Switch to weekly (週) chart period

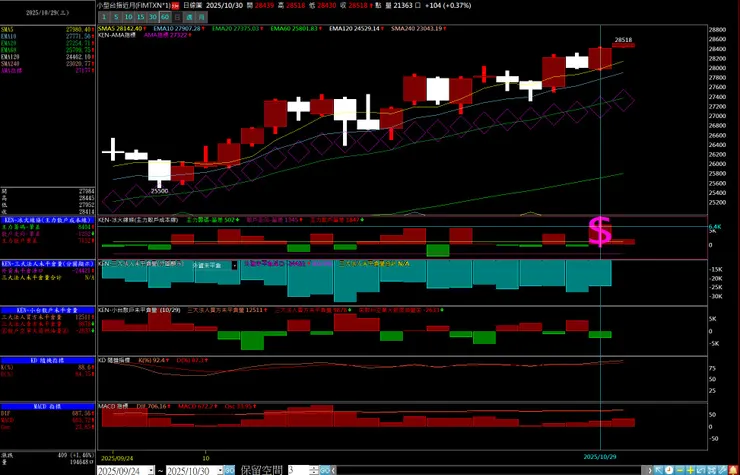(x=189, y=17)
